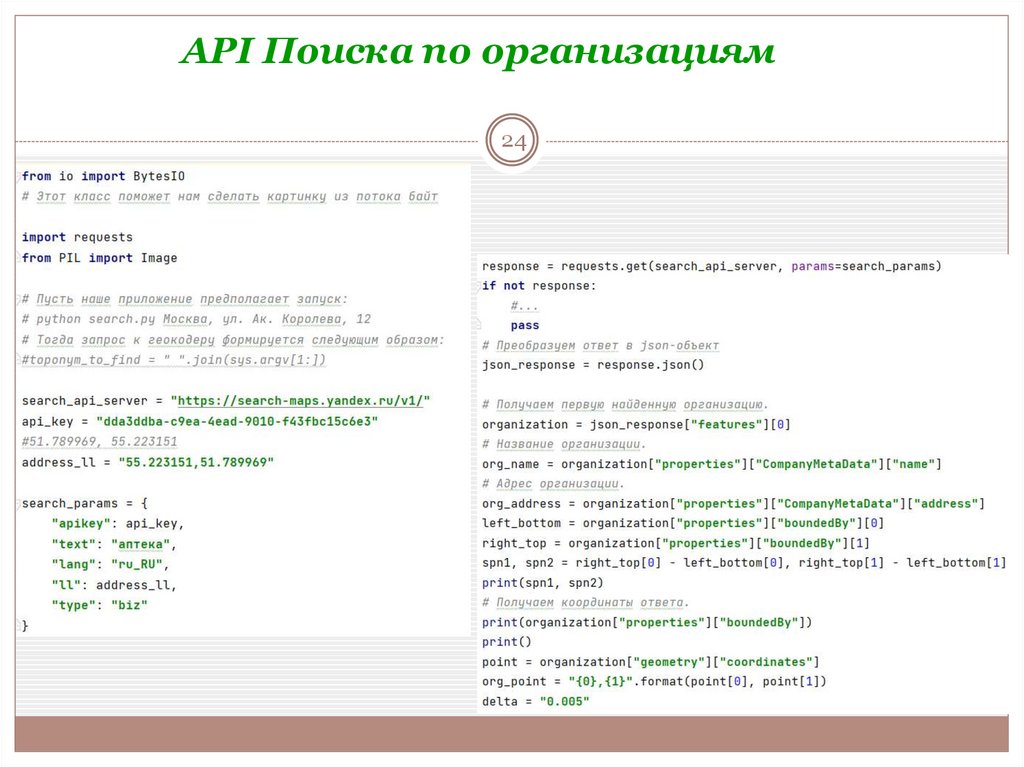
Task: Click the point = organization["geometry"] line
Action: (x=651, y=662)
